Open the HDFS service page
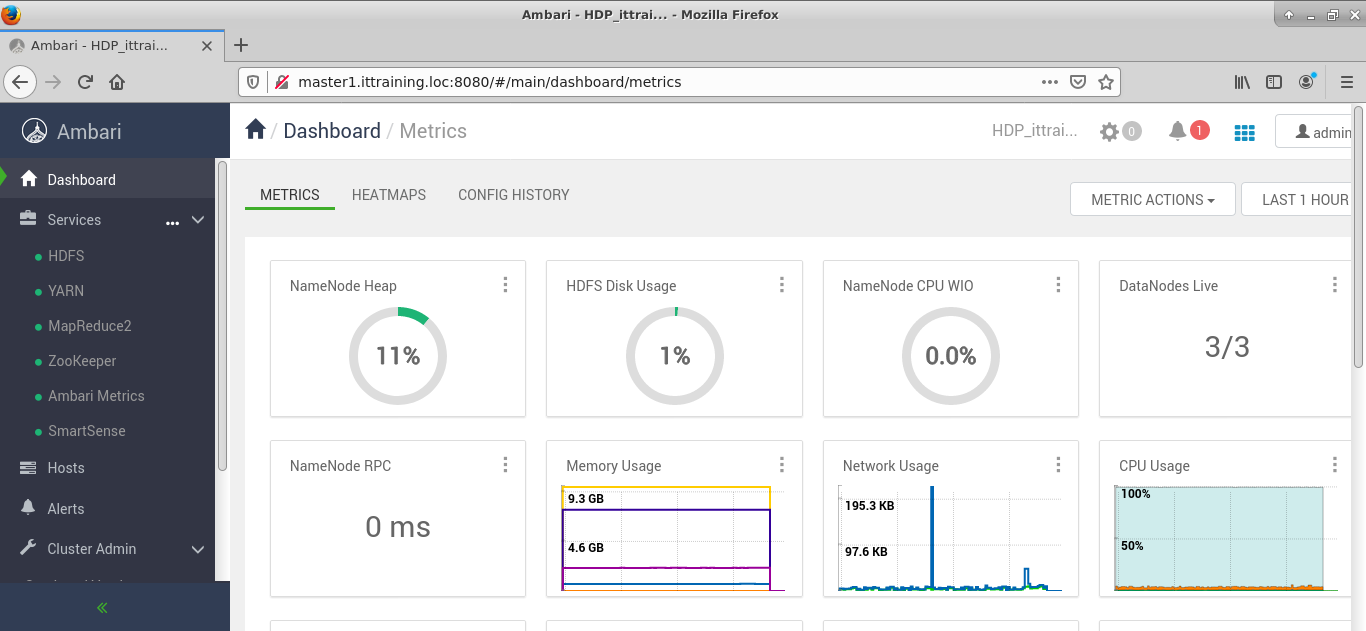1366x631 pixels. pyautogui.click(x=66, y=256)
